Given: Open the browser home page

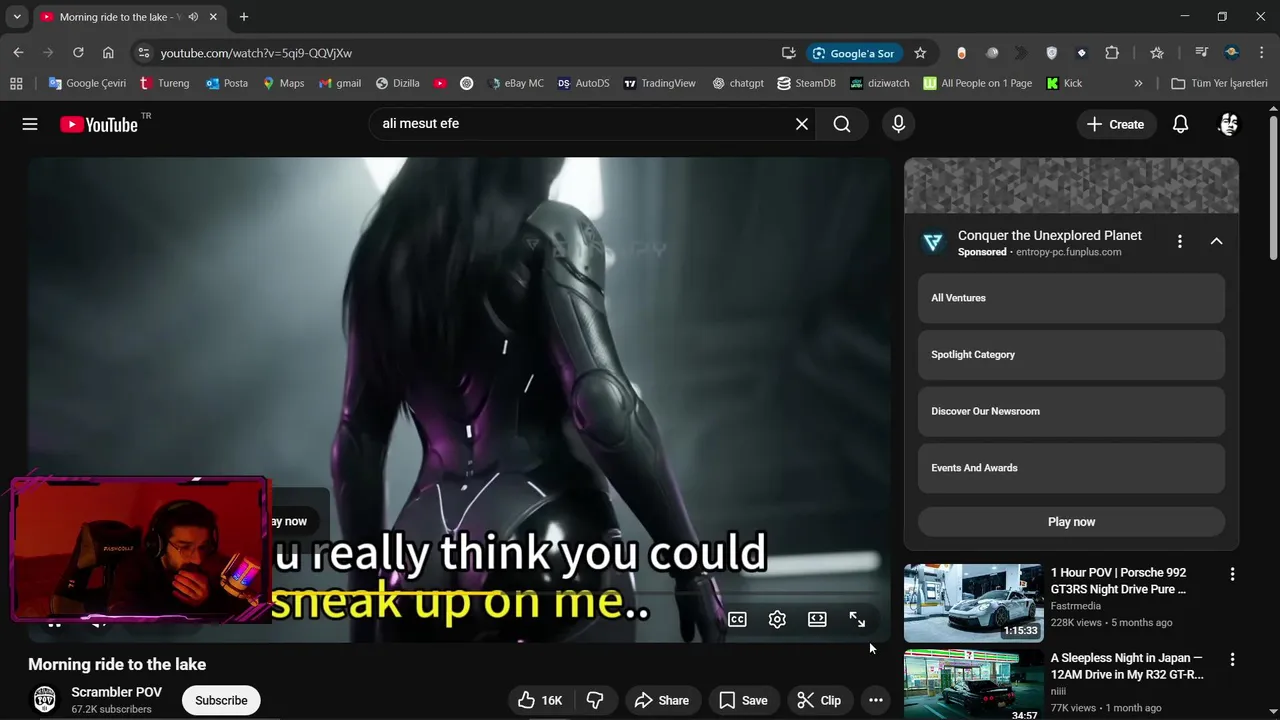Looking at the screenshot, I should [x=108, y=53].
